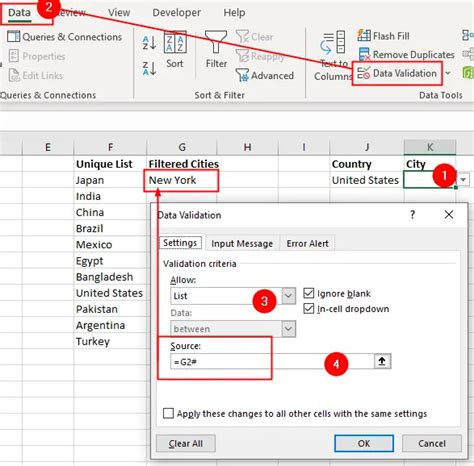474x466 pixels.
Task: Click the Clear filter command
Action: [x=255, y=37]
